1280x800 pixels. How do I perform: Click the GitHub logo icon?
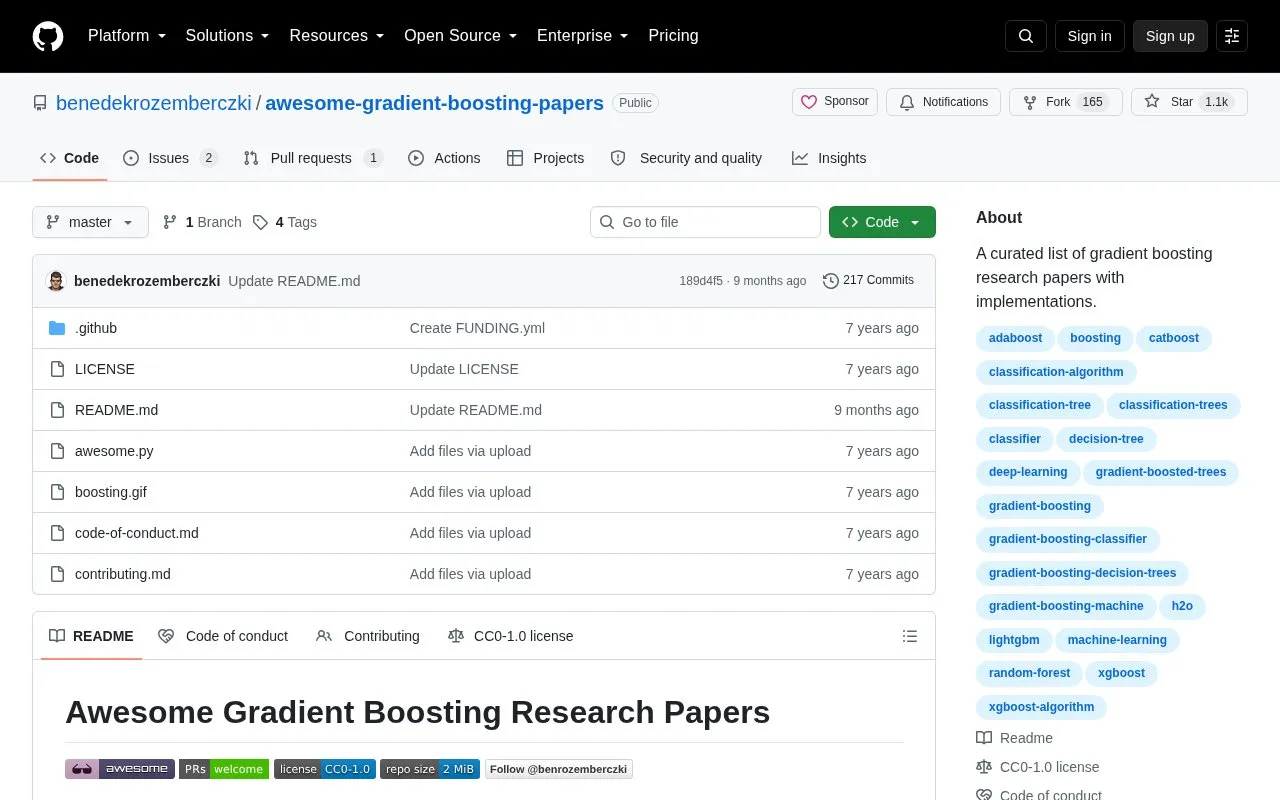coord(48,36)
